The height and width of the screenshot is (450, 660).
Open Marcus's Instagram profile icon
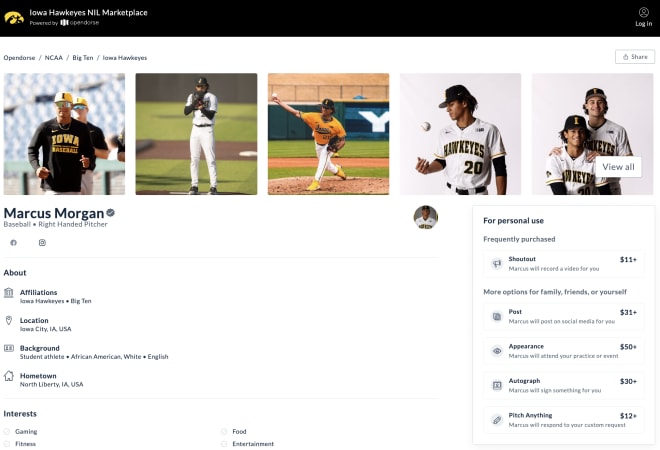coord(42,242)
